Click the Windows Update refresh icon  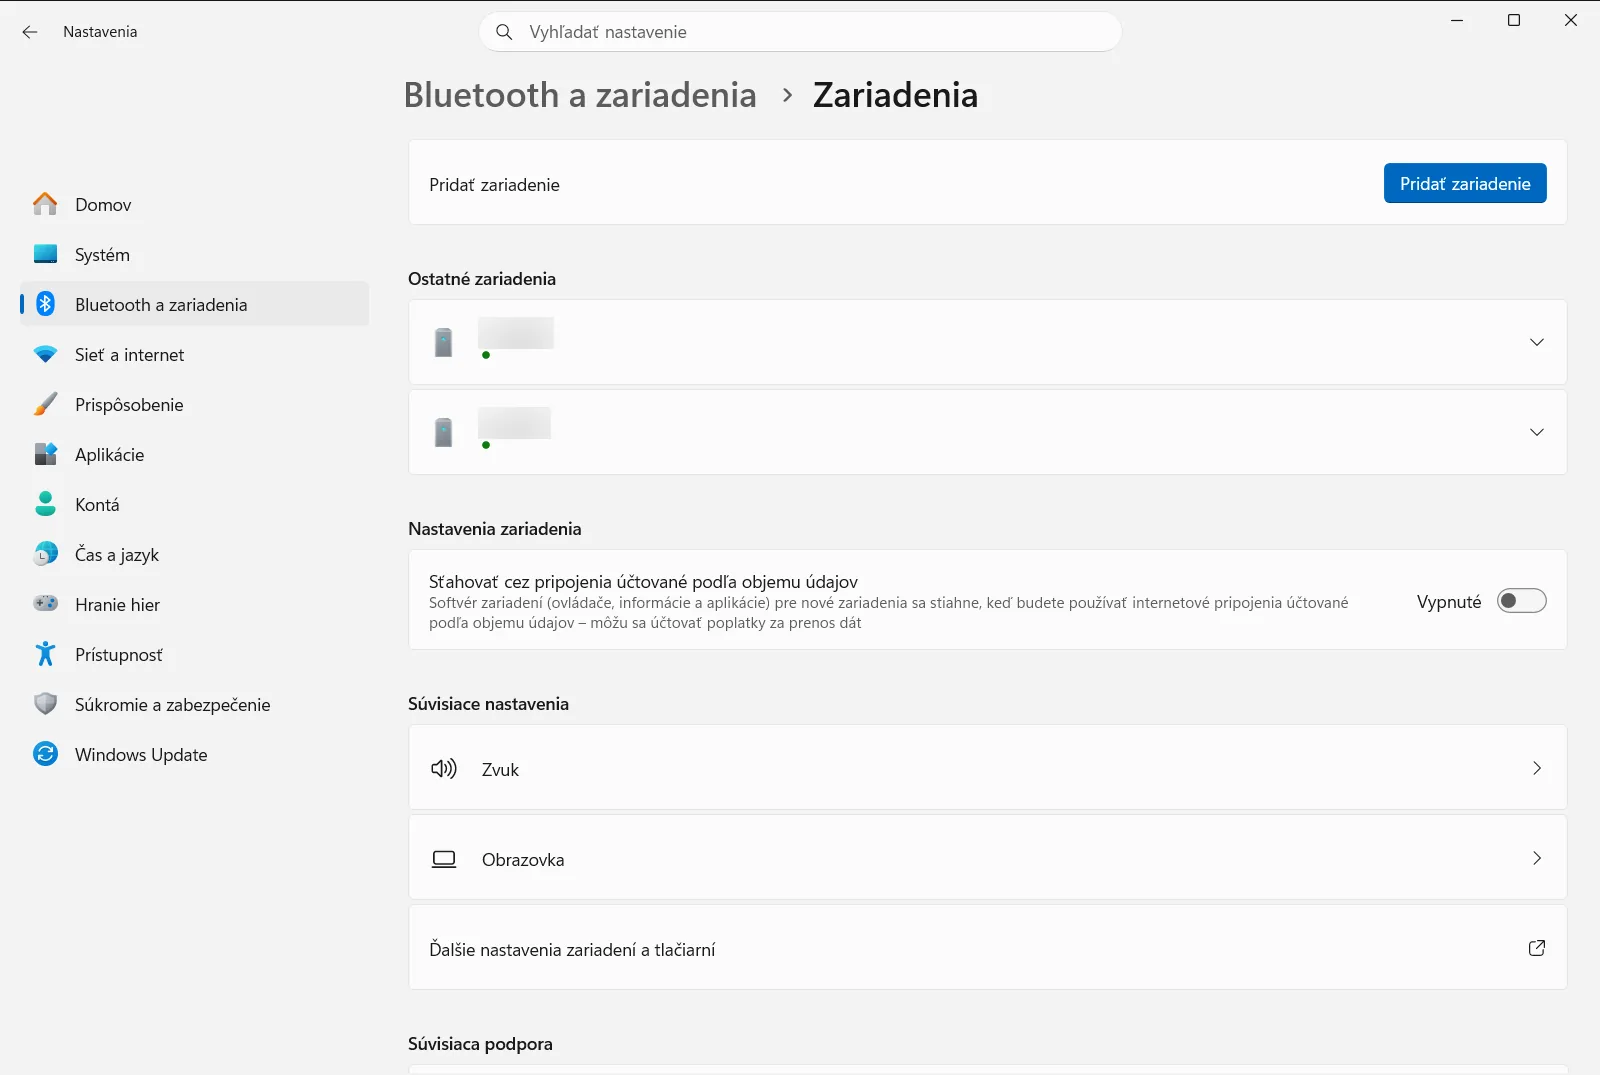[45, 754]
